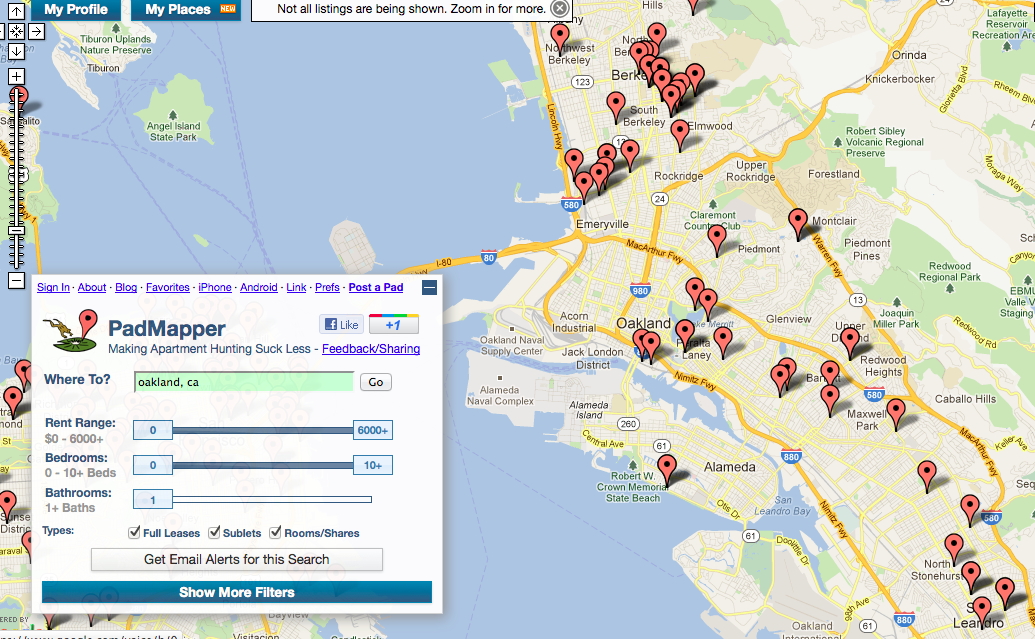
Task: Uncheck the Full Leases checkbox
Action: coord(133,532)
